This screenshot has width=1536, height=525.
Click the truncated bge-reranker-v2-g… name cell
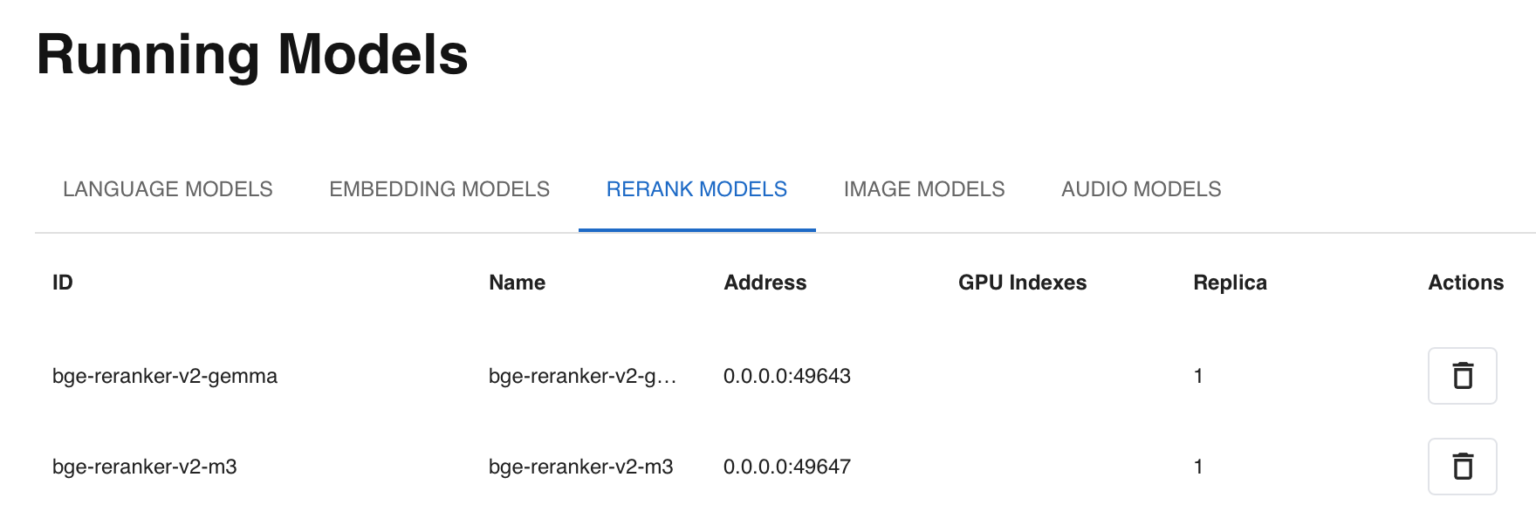pos(583,377)
